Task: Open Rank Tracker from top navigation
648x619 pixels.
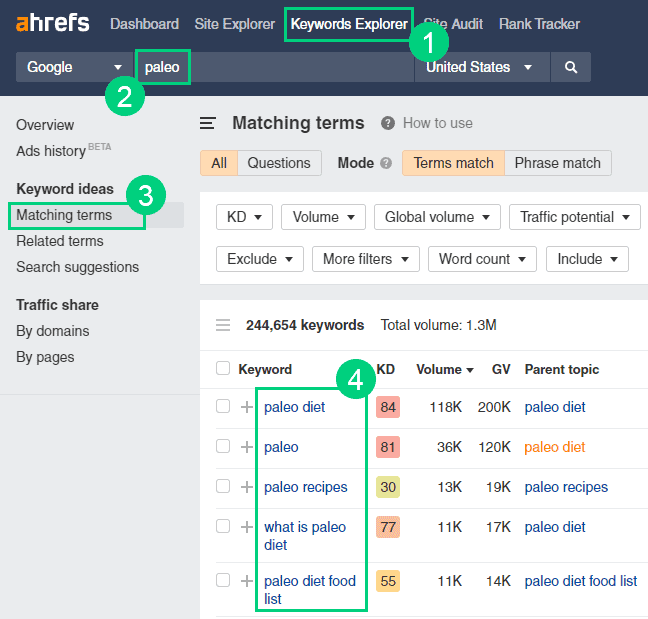Action: tap(539, 24)
